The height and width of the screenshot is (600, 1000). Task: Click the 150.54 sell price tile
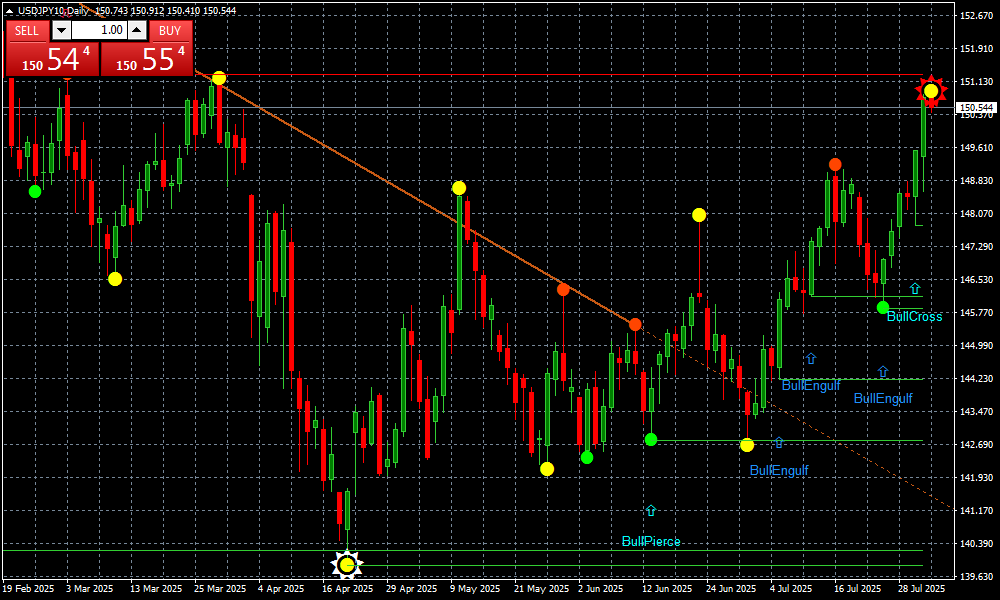point(52,59)
